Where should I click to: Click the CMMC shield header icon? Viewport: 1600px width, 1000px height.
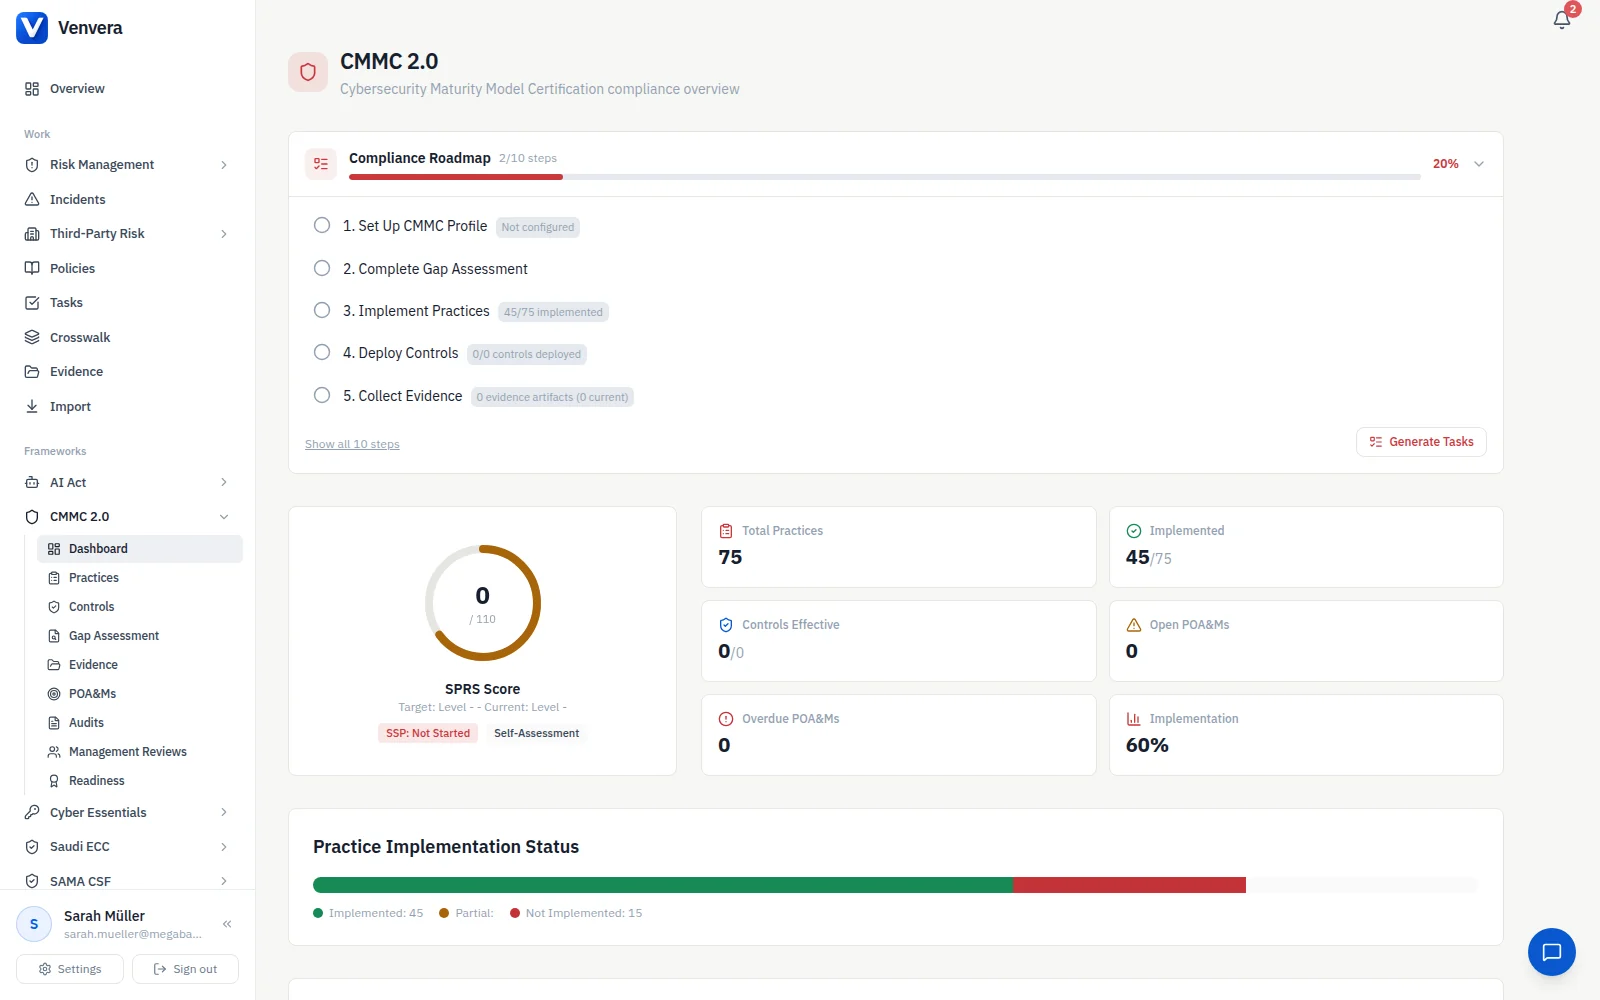308,72
